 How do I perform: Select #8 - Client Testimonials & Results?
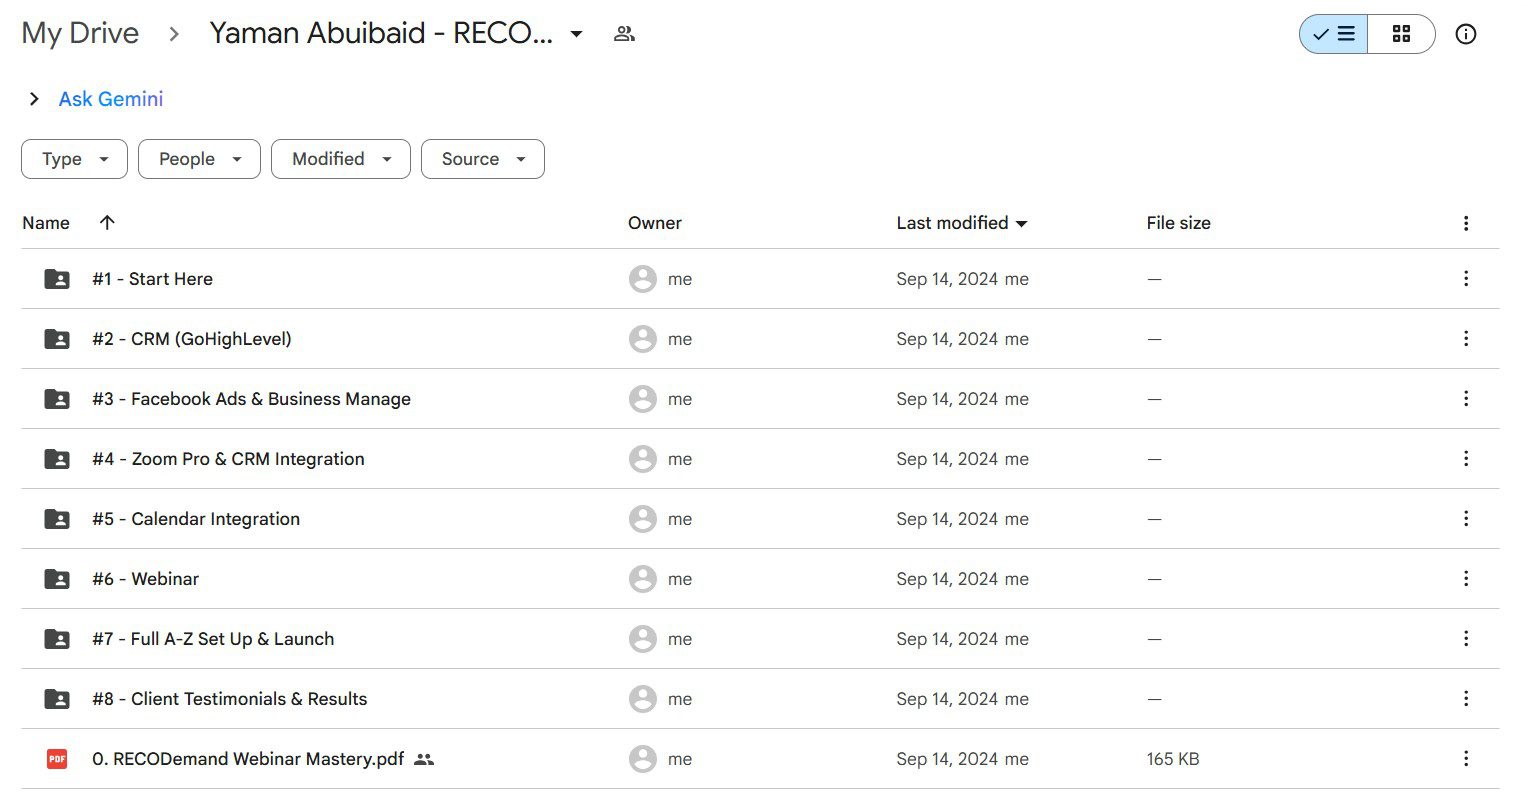(x=229, y=699)
